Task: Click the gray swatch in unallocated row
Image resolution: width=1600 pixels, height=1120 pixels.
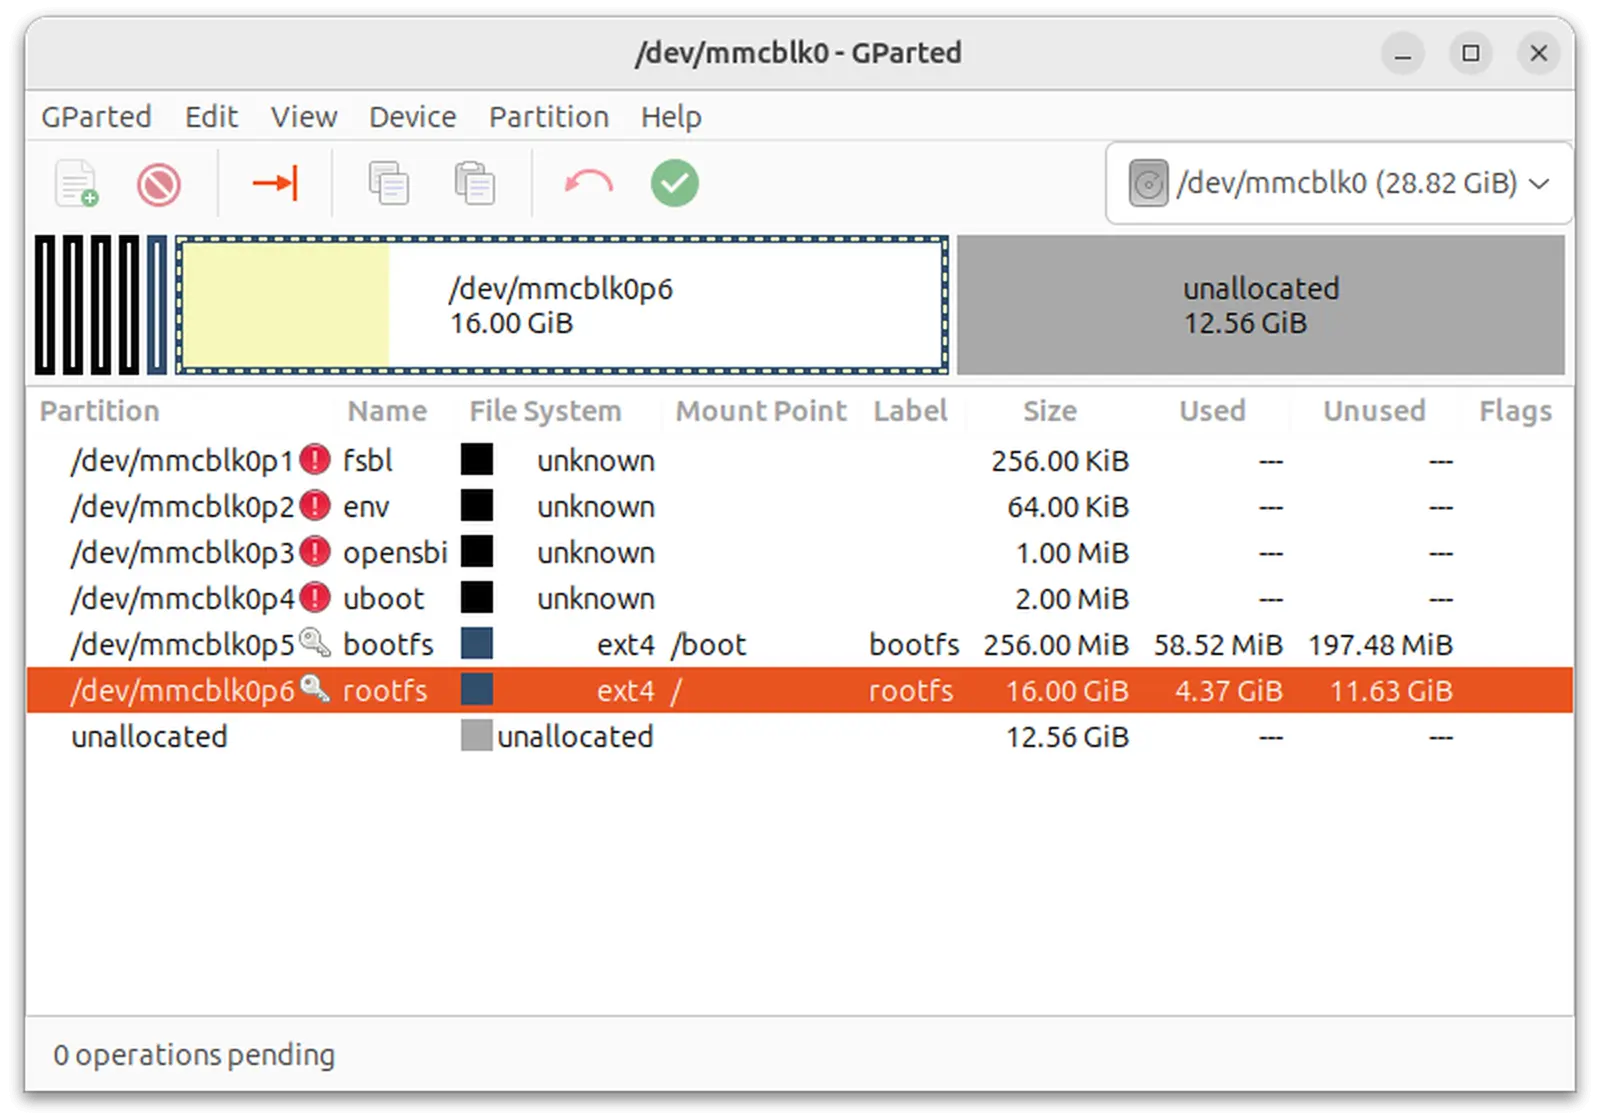Action: (477, 735)
